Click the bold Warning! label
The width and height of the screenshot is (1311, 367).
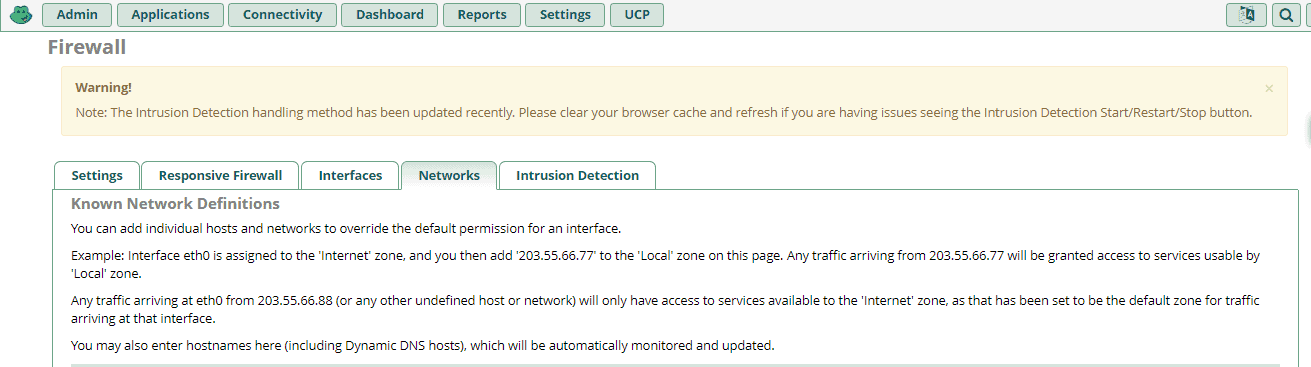pos(103,88)
